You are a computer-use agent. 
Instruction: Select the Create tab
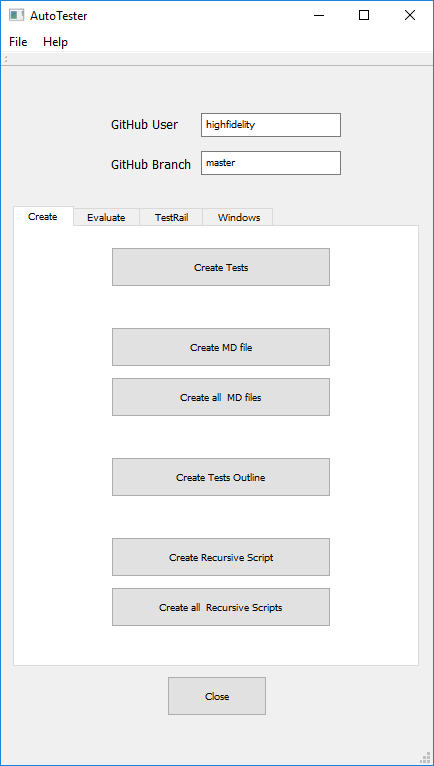pyautogui.click(x=43, y=216)
